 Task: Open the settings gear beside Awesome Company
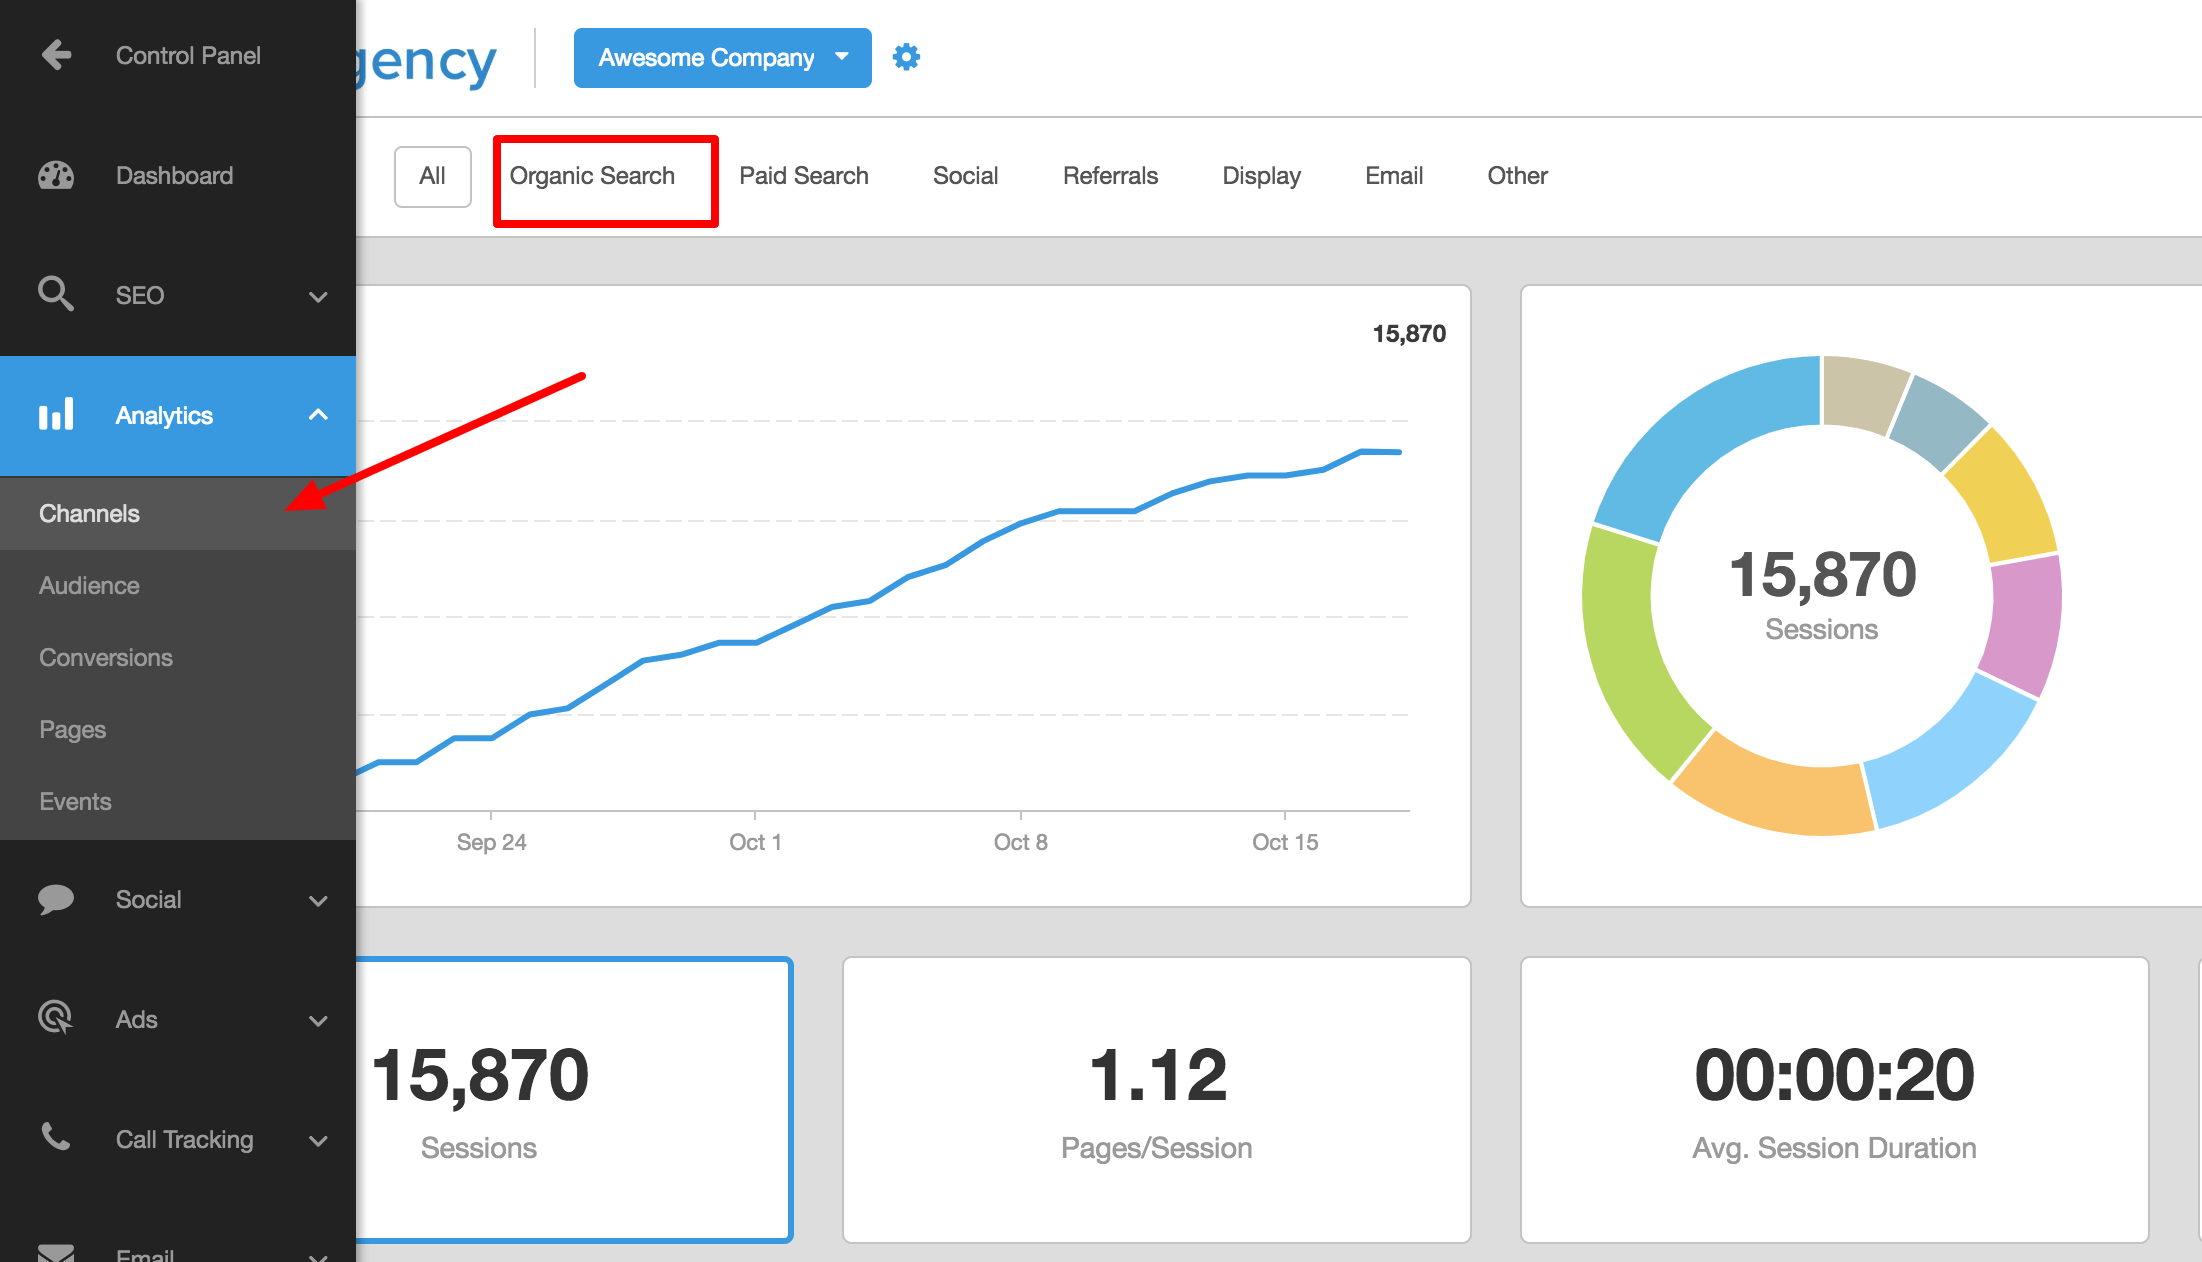coord(906,57)
